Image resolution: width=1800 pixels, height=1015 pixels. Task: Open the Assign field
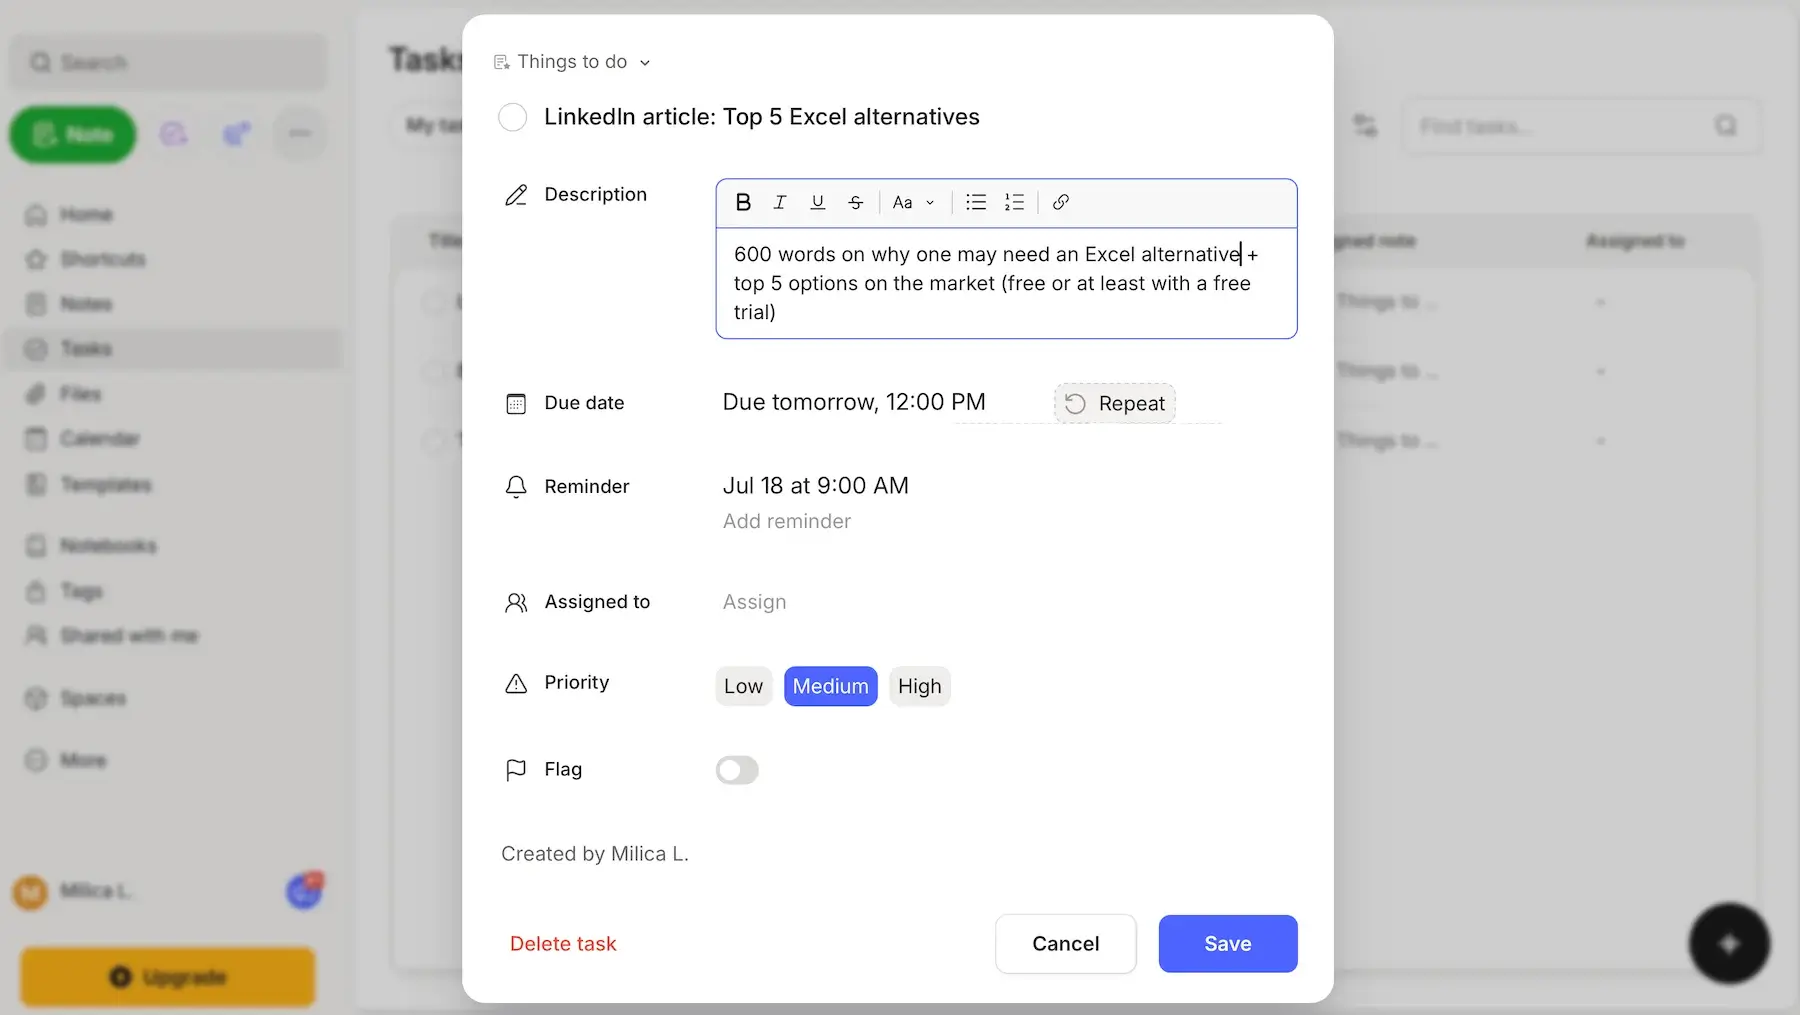755,602
